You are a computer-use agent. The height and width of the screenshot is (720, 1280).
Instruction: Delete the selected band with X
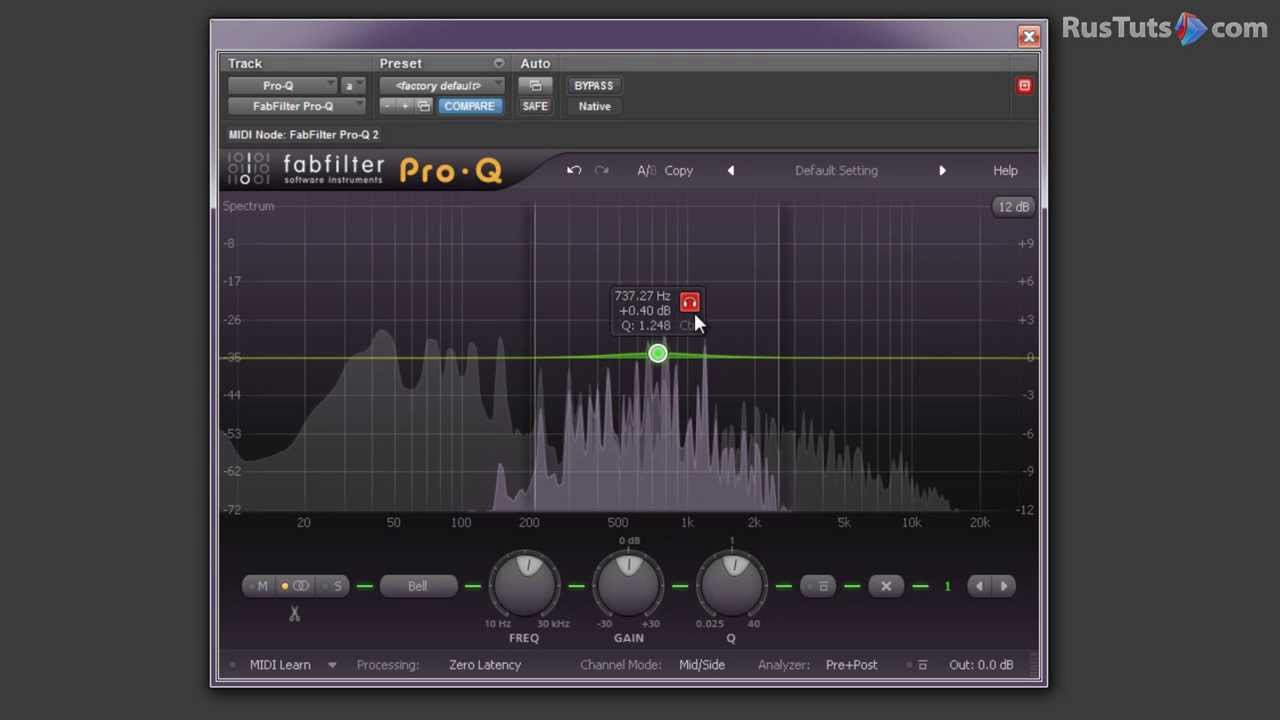(886, 586)
